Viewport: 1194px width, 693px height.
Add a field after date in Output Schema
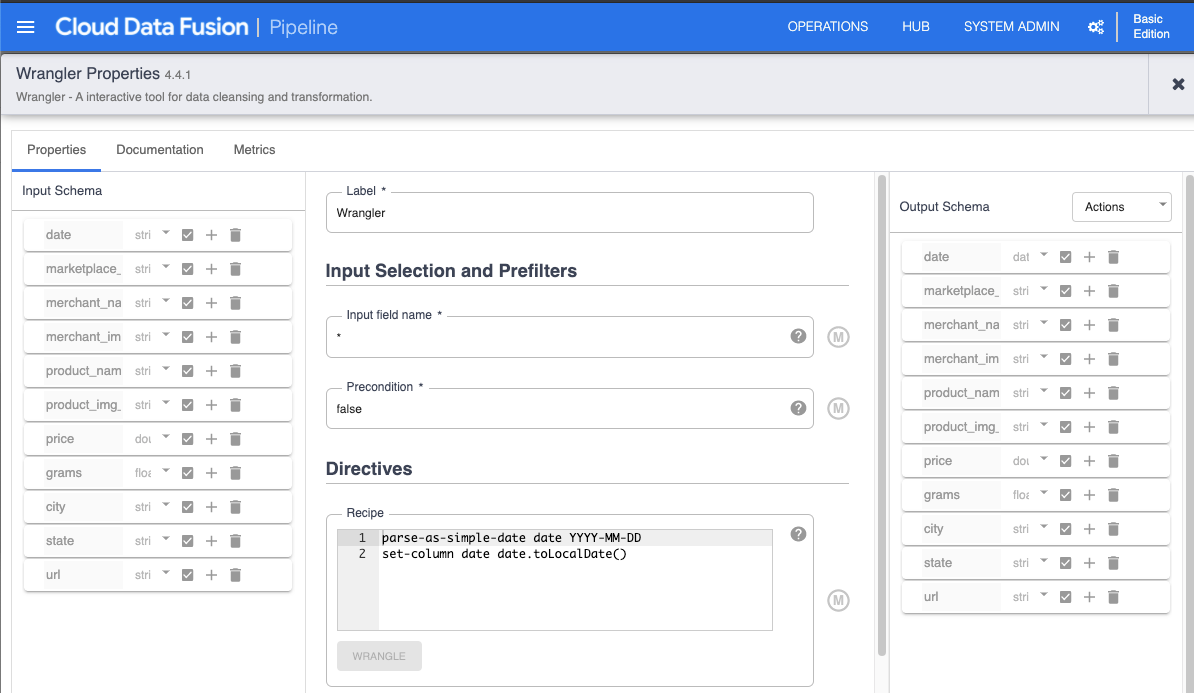point(1090,257)
